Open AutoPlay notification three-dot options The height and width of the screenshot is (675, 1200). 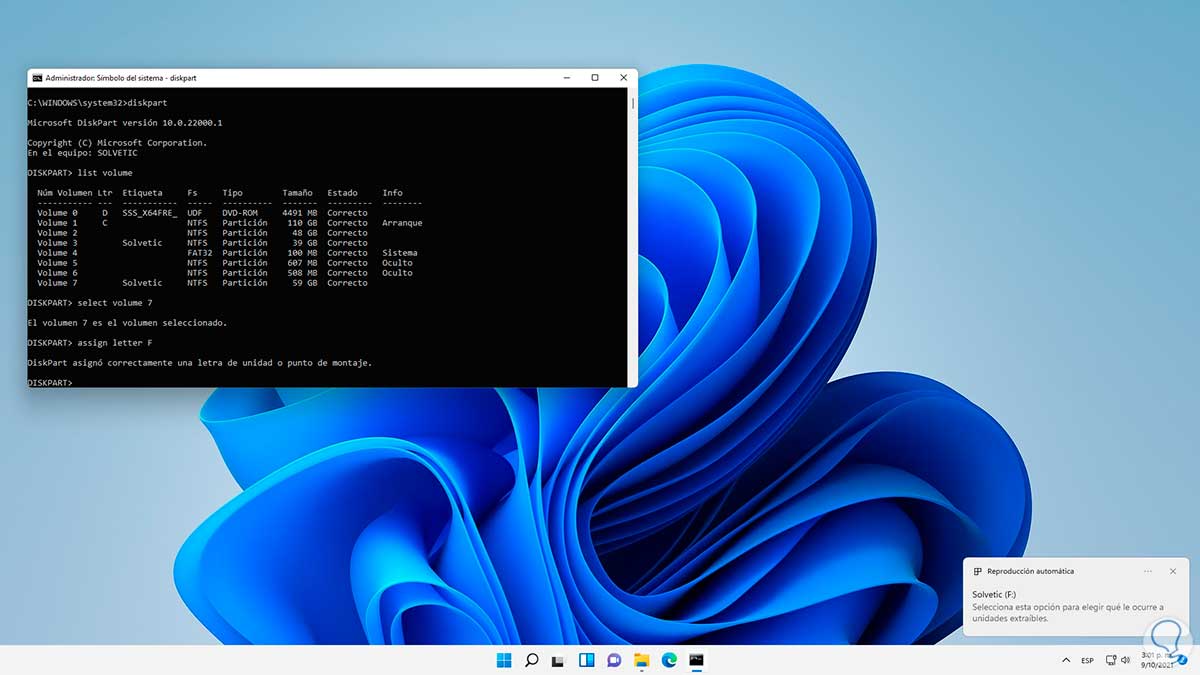click(x=1148, y=571)
